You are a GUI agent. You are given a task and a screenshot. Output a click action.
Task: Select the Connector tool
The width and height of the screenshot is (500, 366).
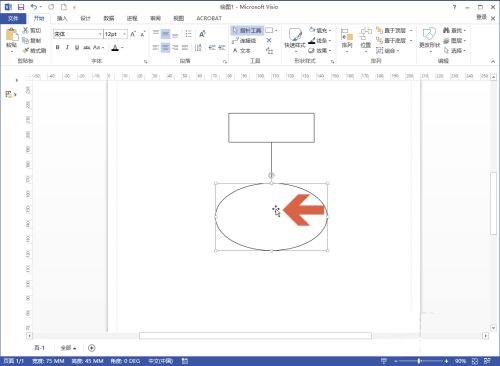pos(244,40)
